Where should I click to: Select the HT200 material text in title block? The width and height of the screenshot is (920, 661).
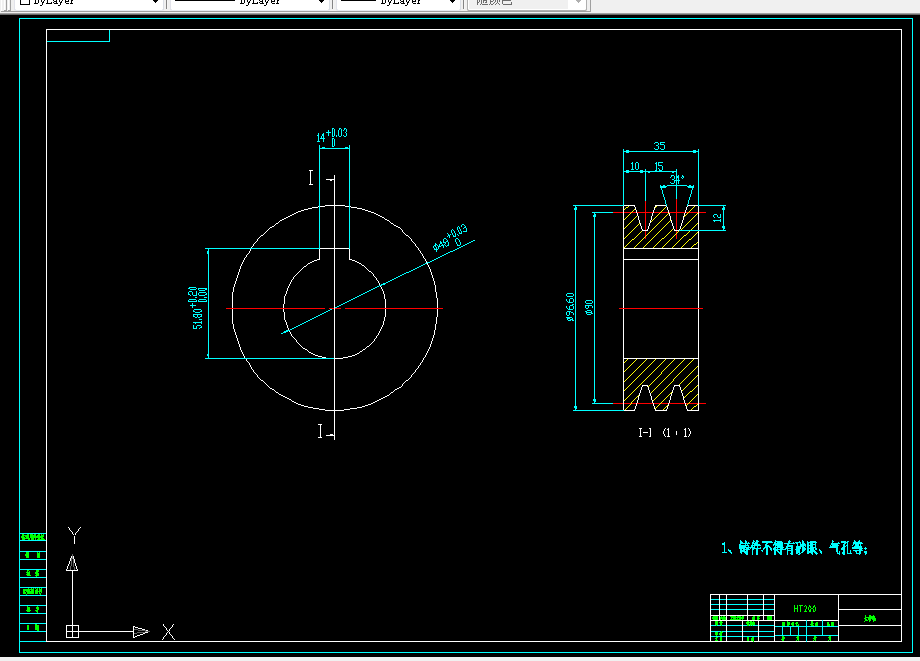(x=804, y=609)
